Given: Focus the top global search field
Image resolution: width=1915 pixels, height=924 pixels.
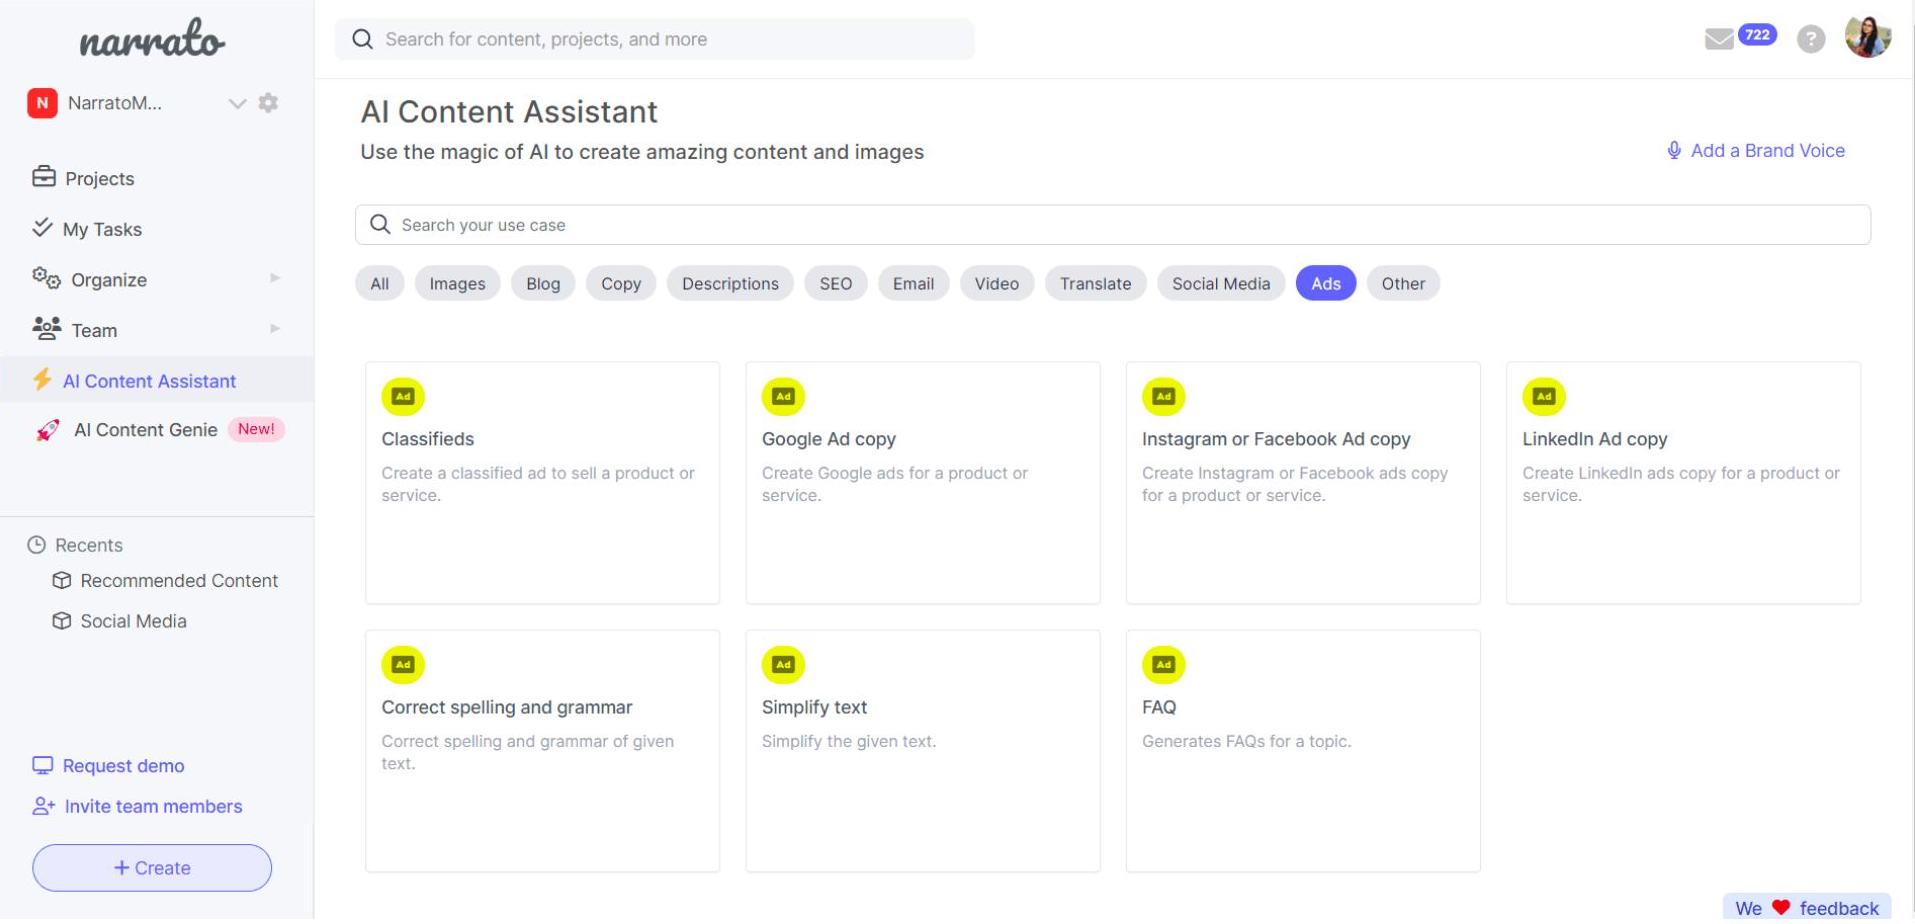Looking at the screenshot, I should point(655,39).
